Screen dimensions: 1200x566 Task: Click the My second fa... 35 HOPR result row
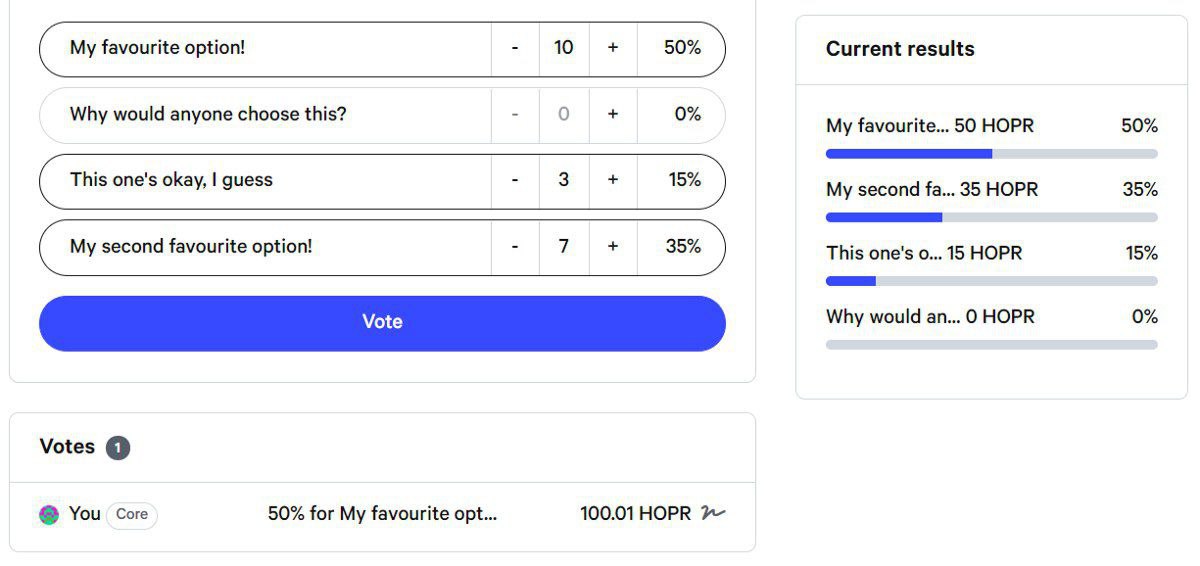click(x=992, y=199)
